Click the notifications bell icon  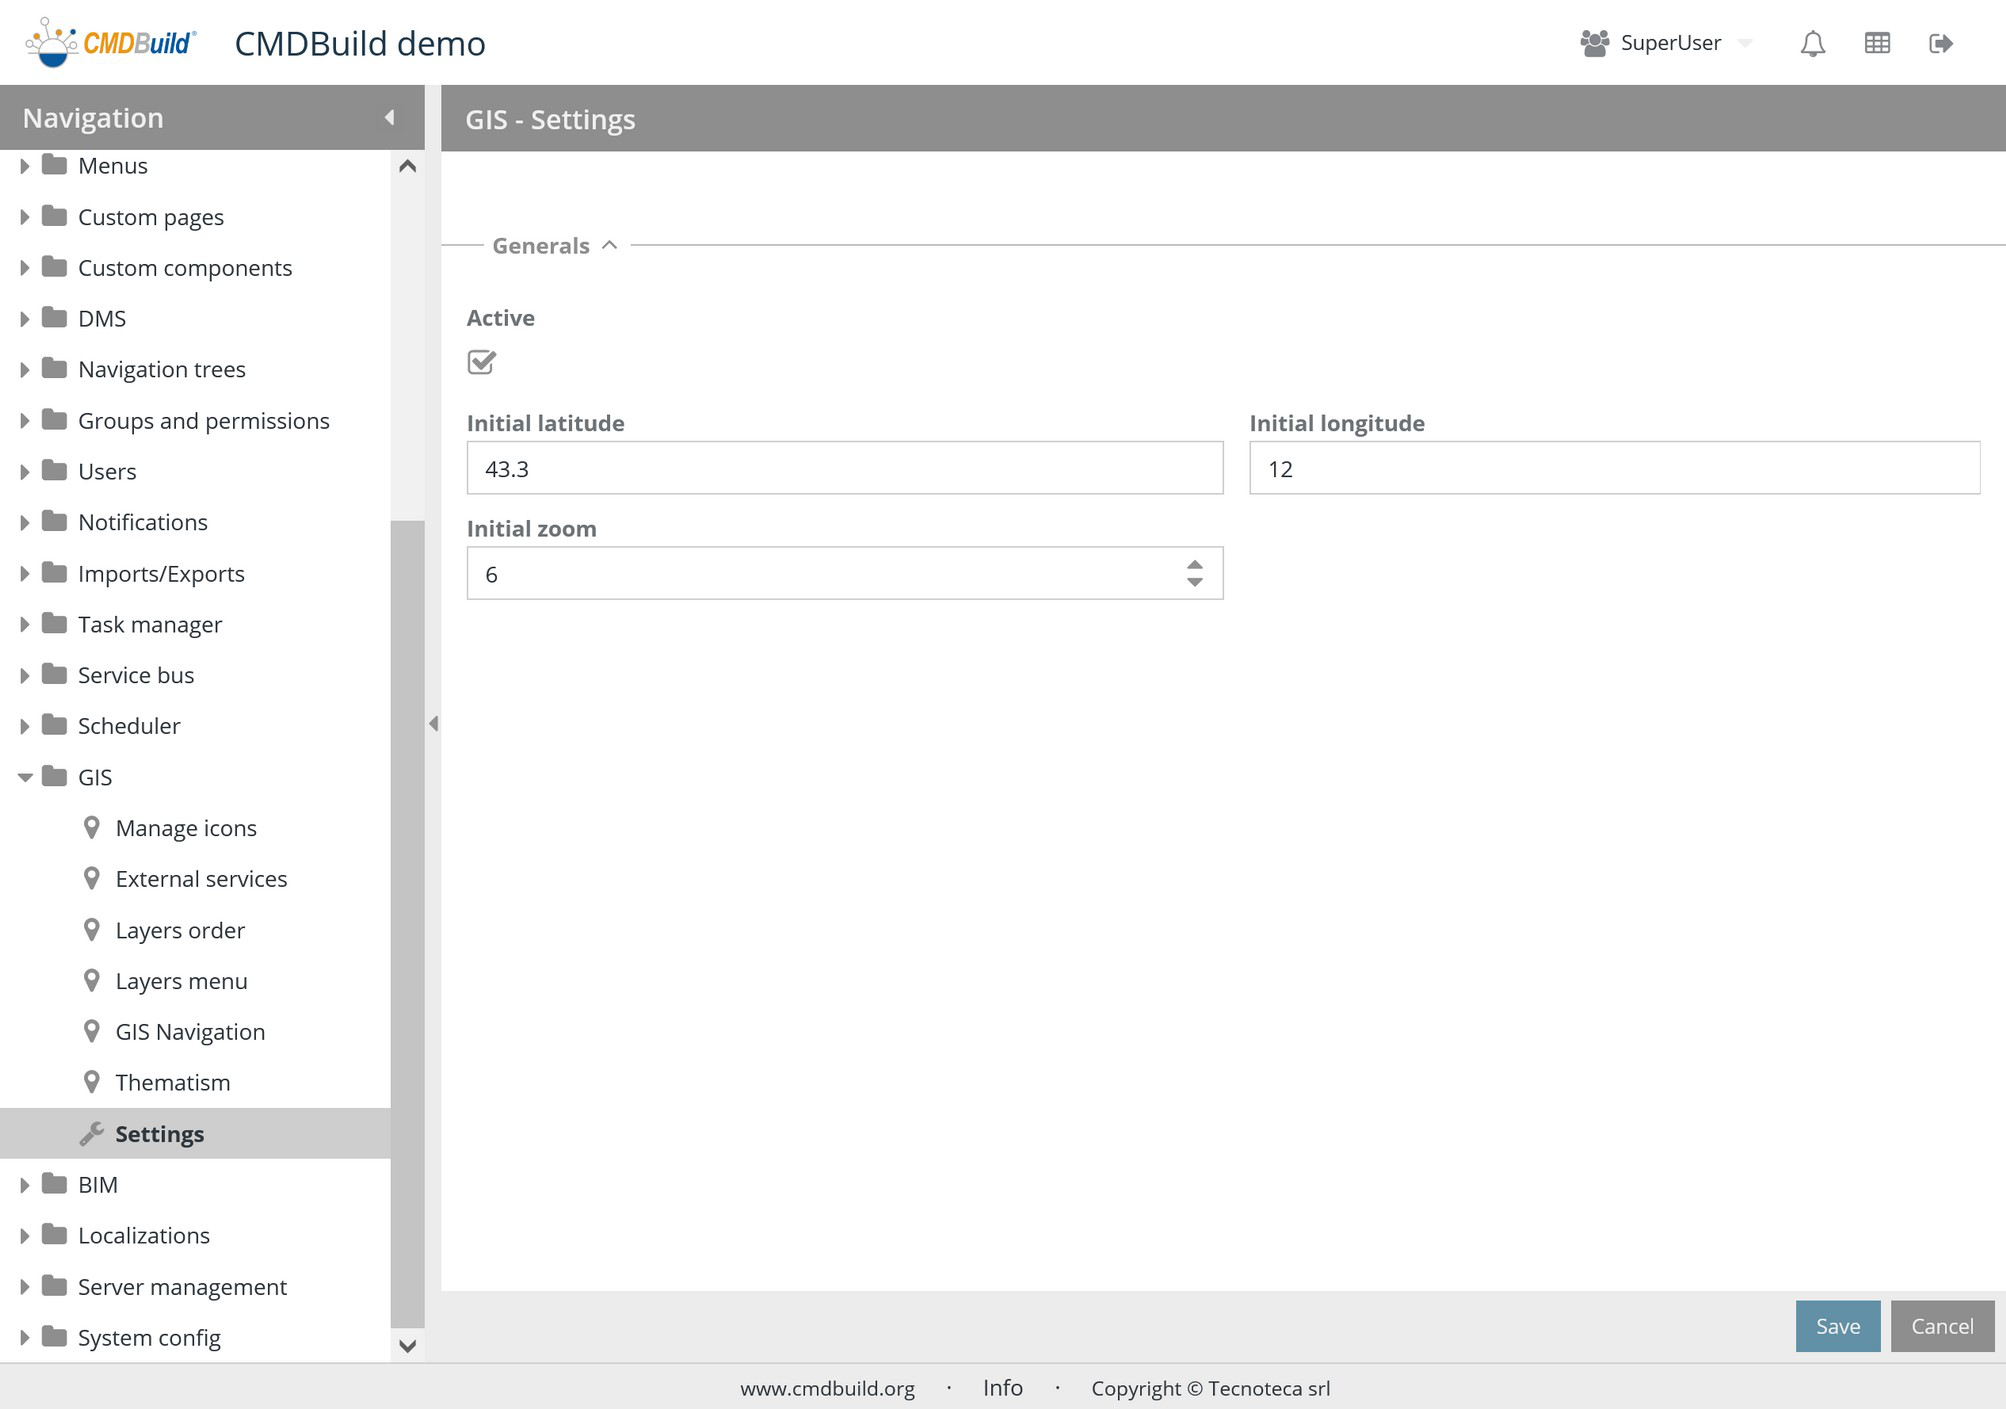click(1812, 43)
